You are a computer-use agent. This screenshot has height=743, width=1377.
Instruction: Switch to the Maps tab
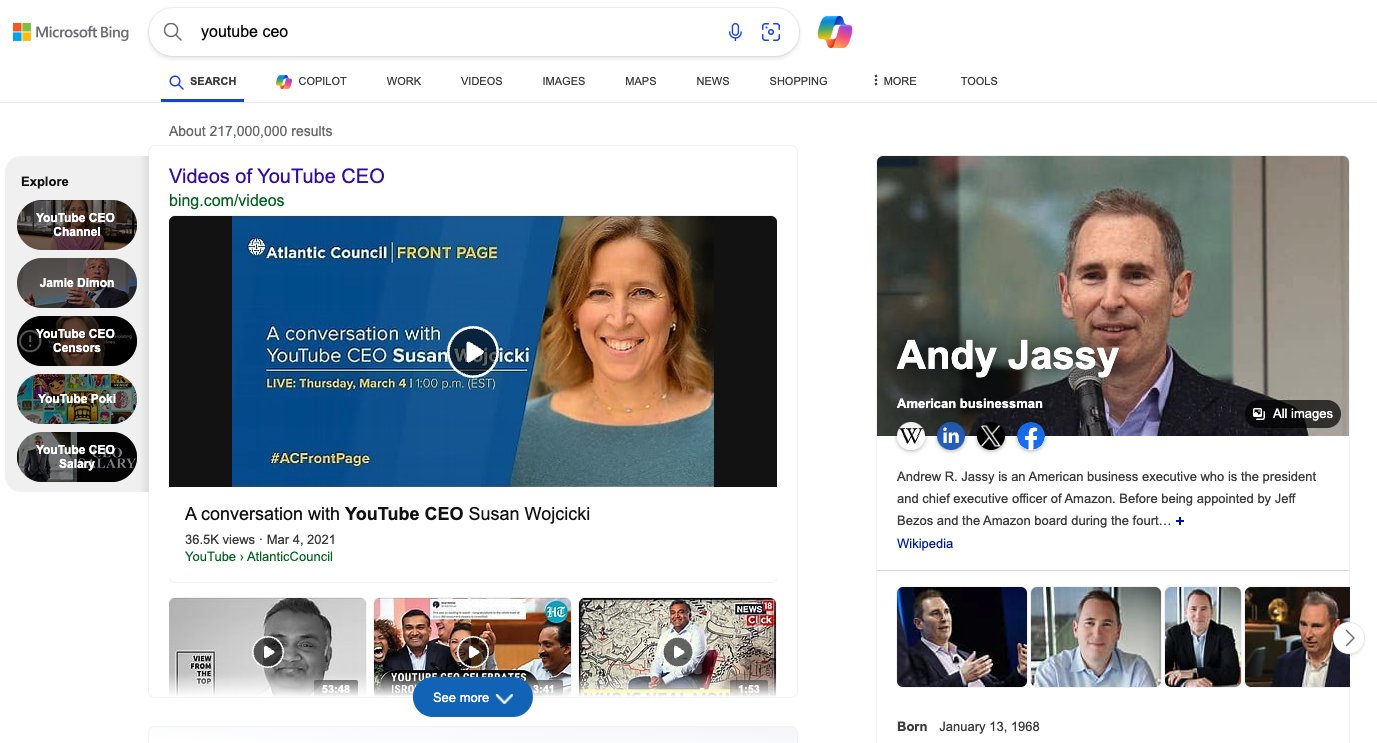pos(641,81)
